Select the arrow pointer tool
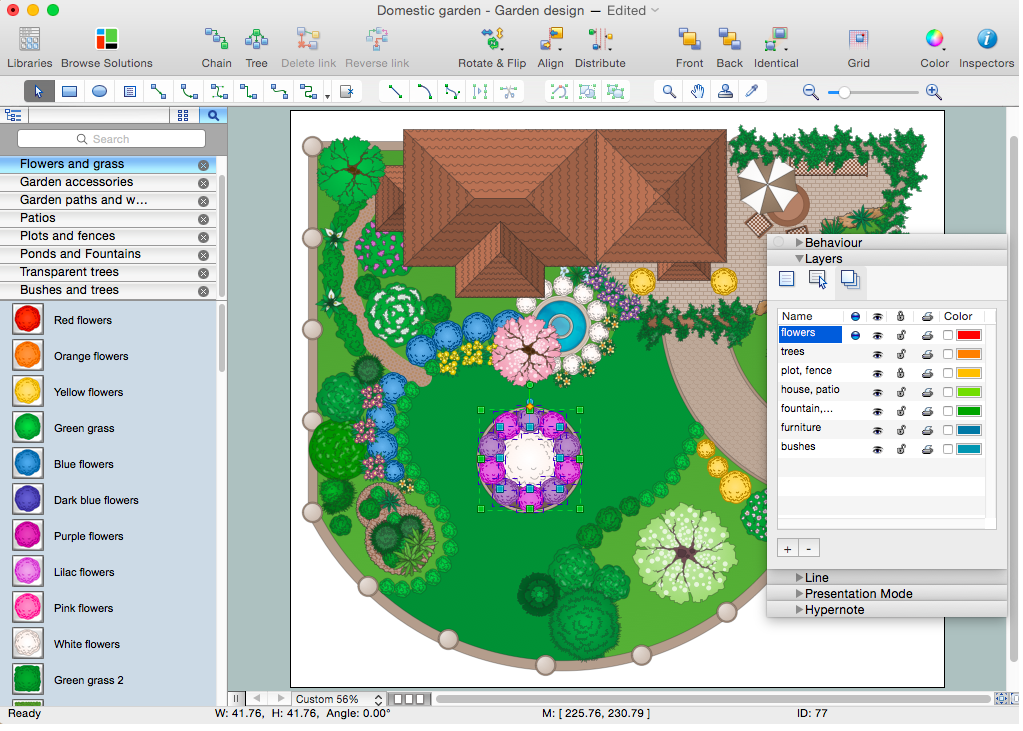Screen dimensions: 1023x731 (x=39, y=91)
